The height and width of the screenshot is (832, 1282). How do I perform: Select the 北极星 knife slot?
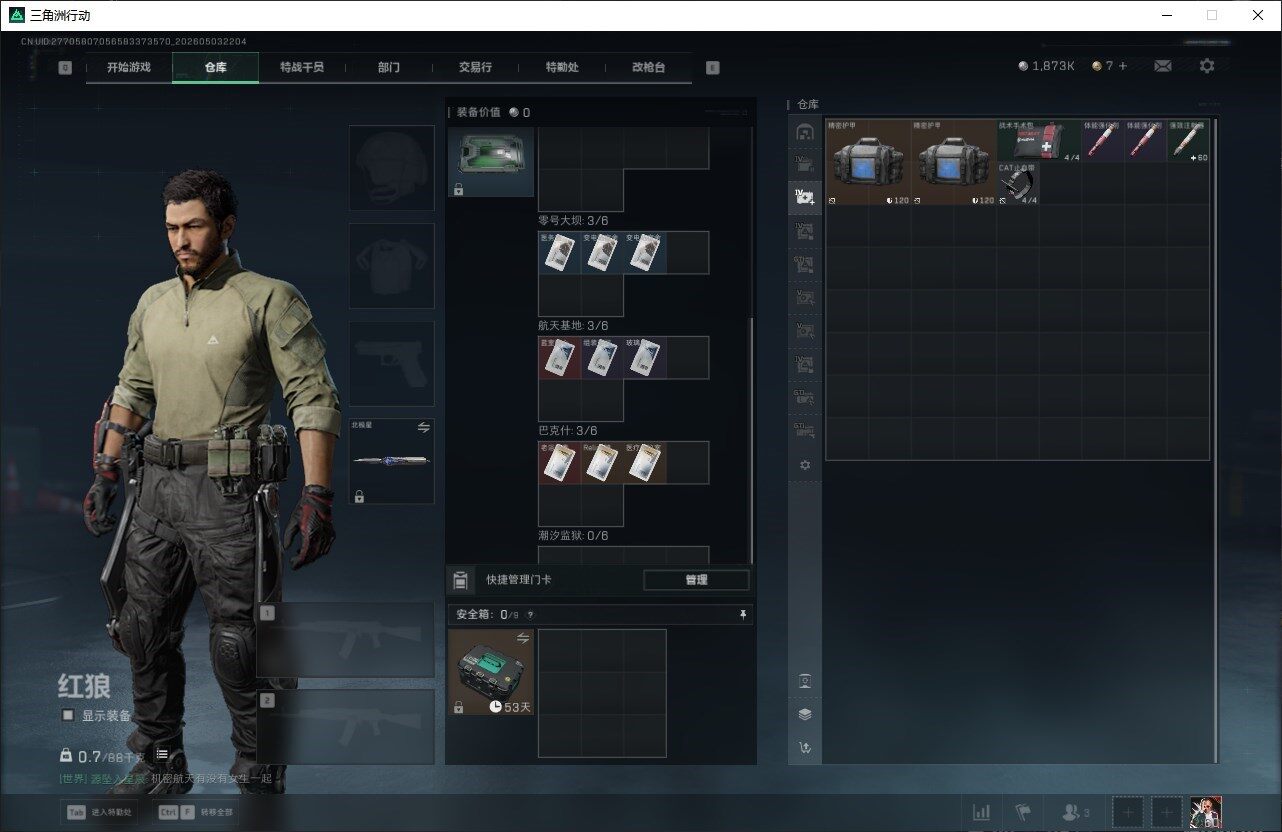pos(392,461)
